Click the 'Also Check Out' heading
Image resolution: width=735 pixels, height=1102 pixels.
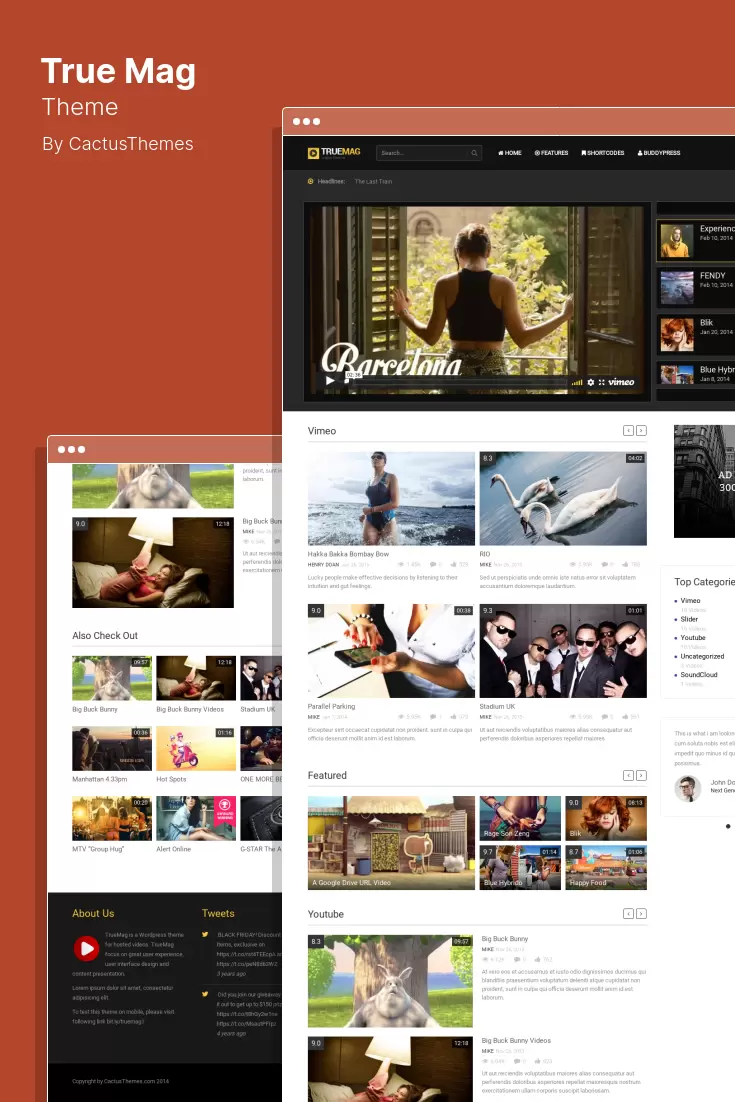click(x=105, y=635)
